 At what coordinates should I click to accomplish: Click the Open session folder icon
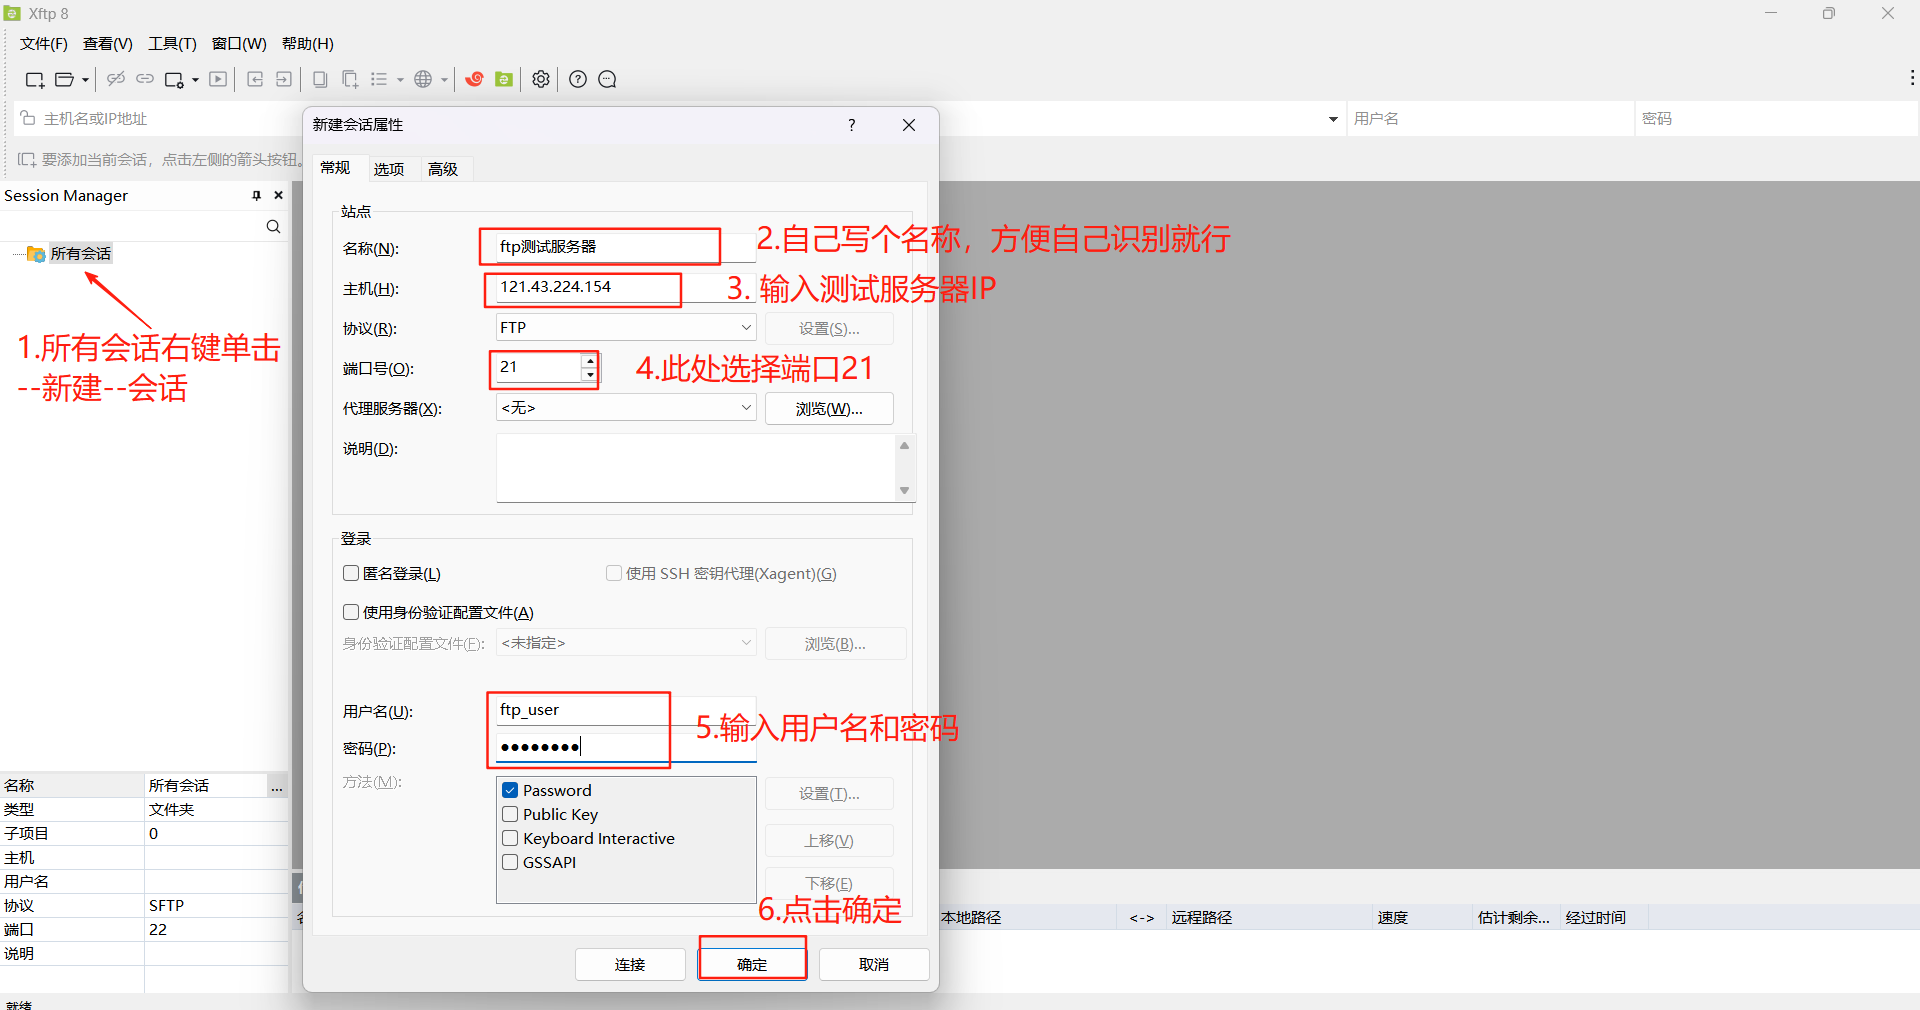(65, 80)
